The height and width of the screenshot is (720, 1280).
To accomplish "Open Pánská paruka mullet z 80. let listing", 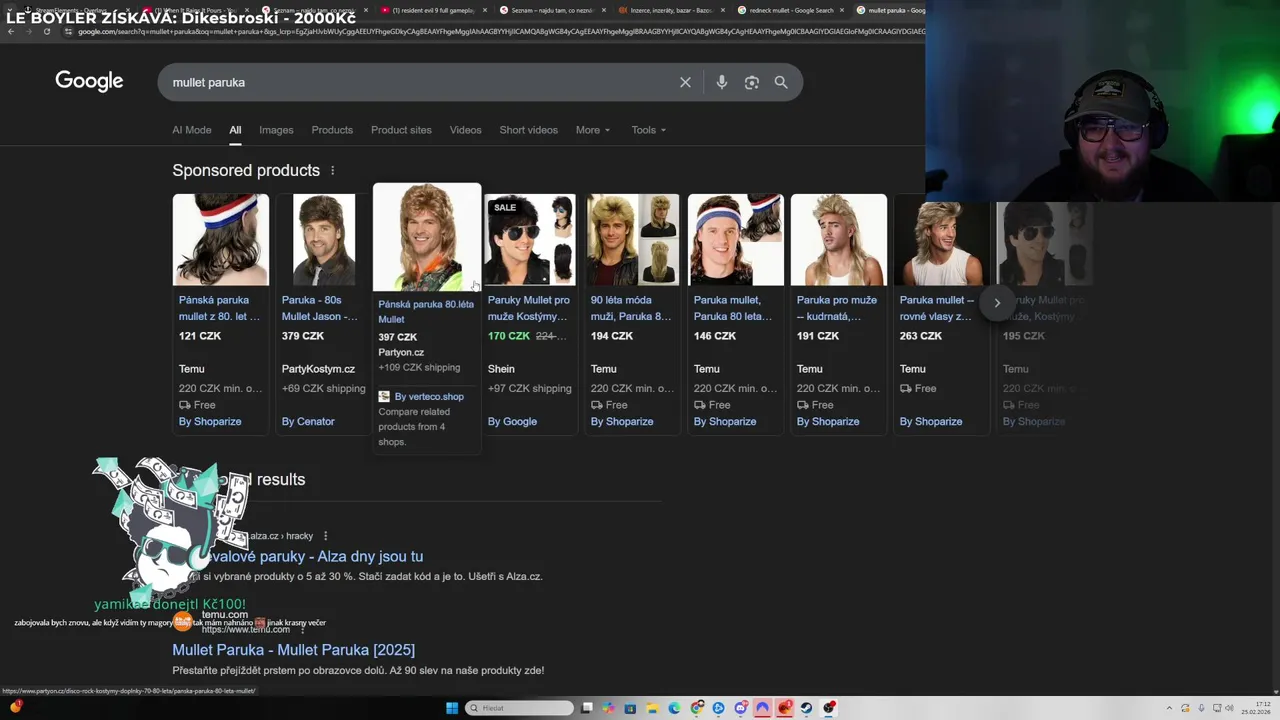I will click(220, 308).
